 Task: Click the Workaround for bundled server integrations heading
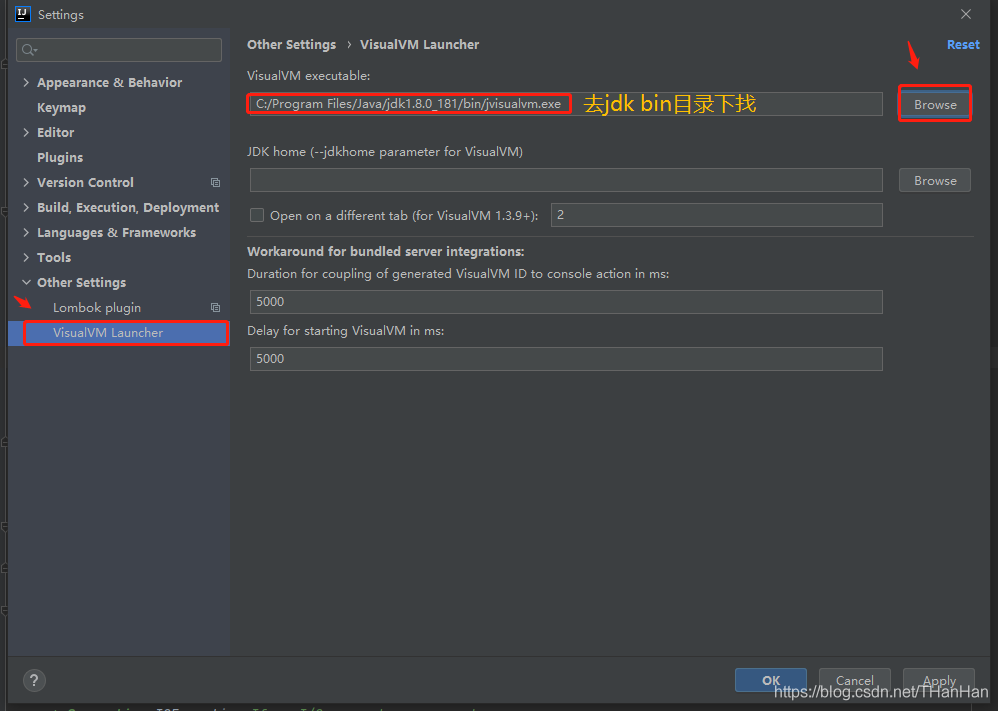[x=386, y=251]
